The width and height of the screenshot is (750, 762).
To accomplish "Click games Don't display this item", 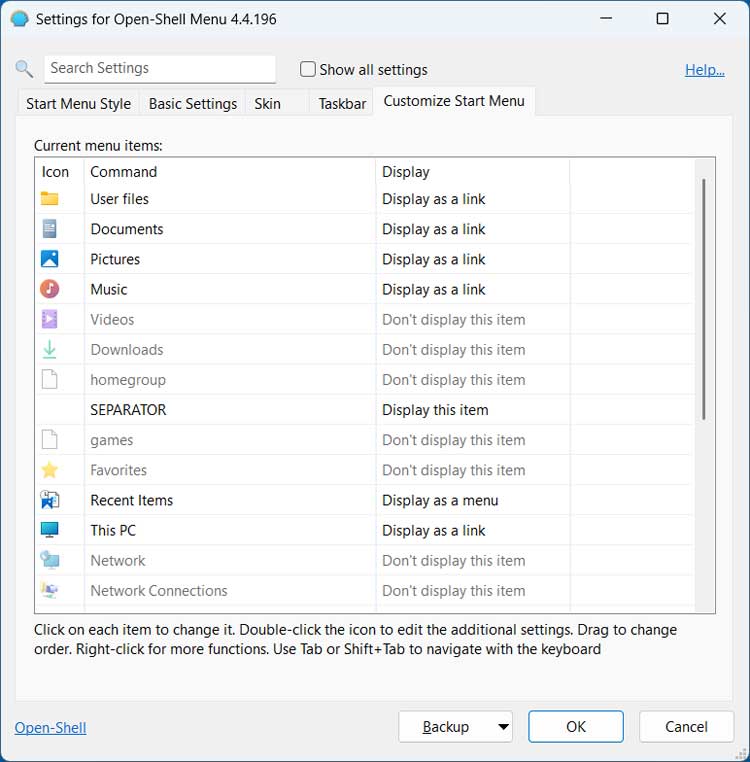I will 453,440.
